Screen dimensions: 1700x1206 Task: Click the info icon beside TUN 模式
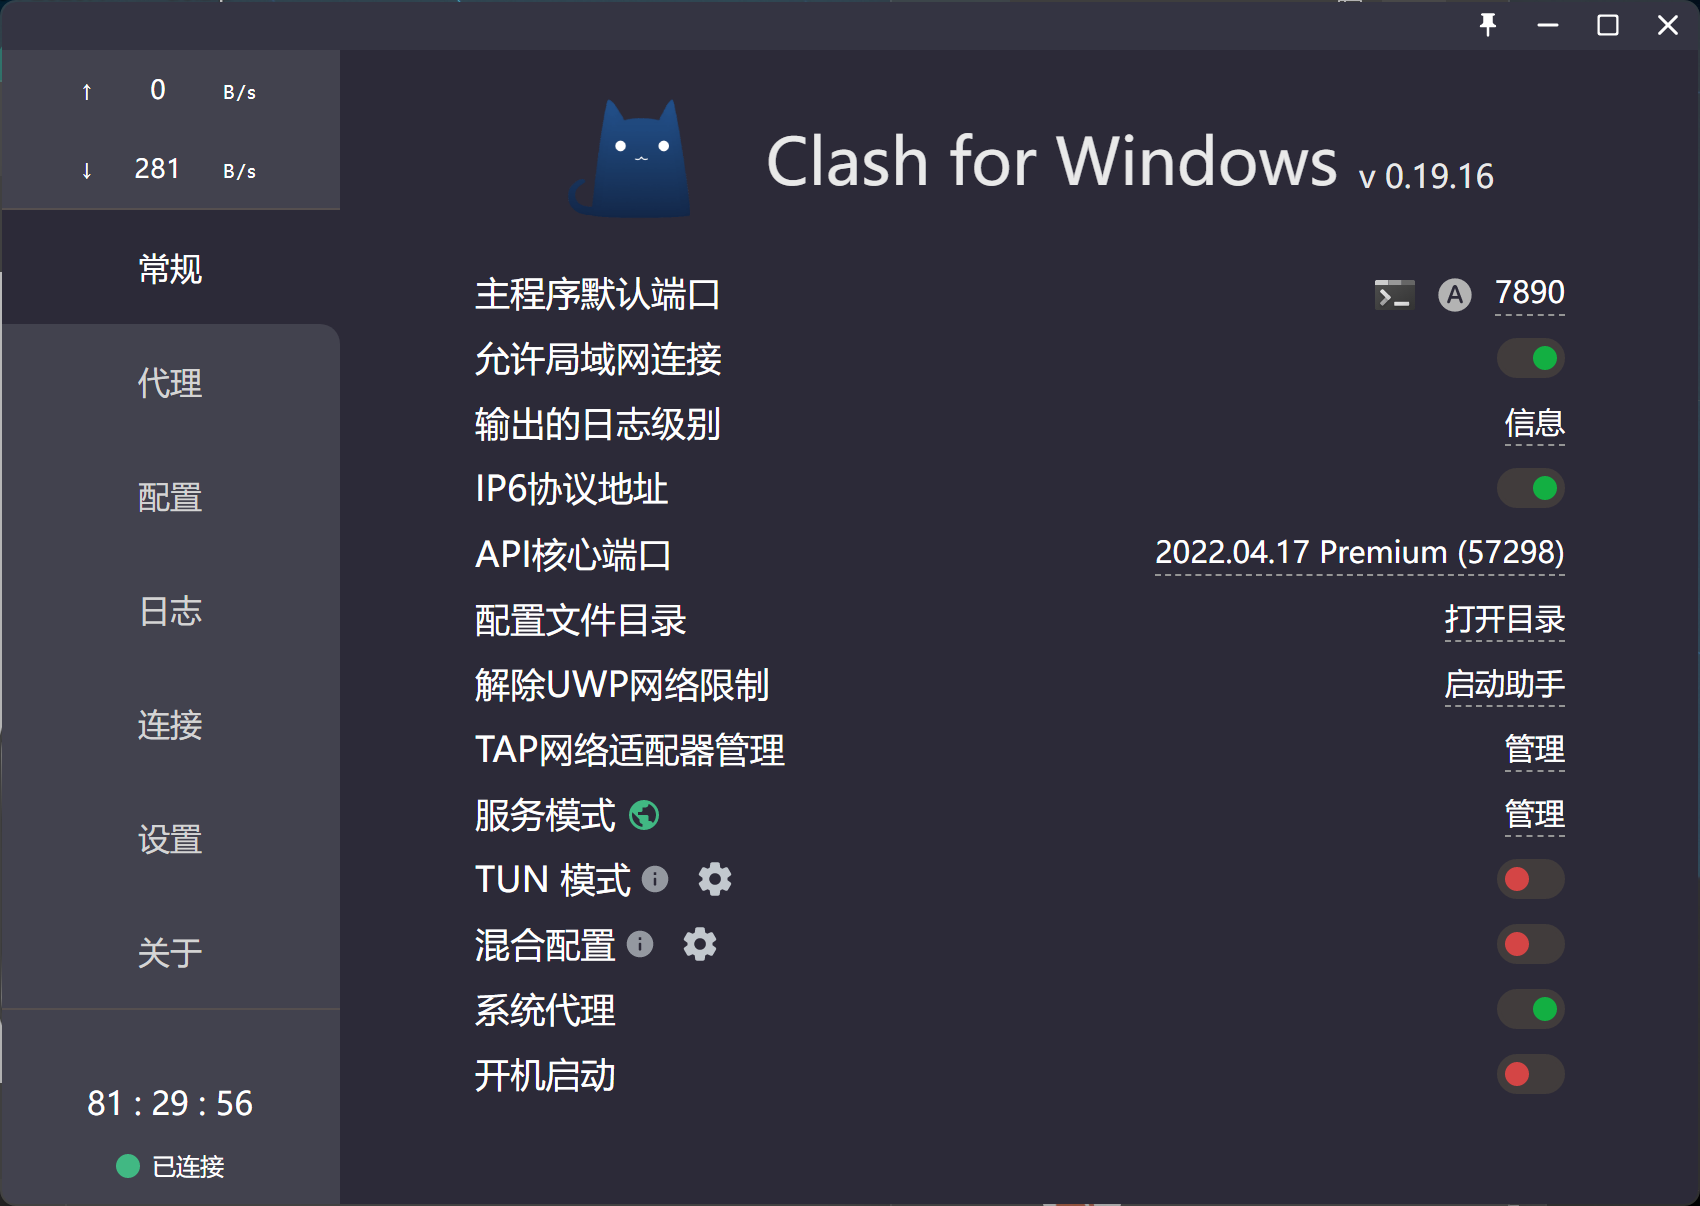(x=655, y=880)
